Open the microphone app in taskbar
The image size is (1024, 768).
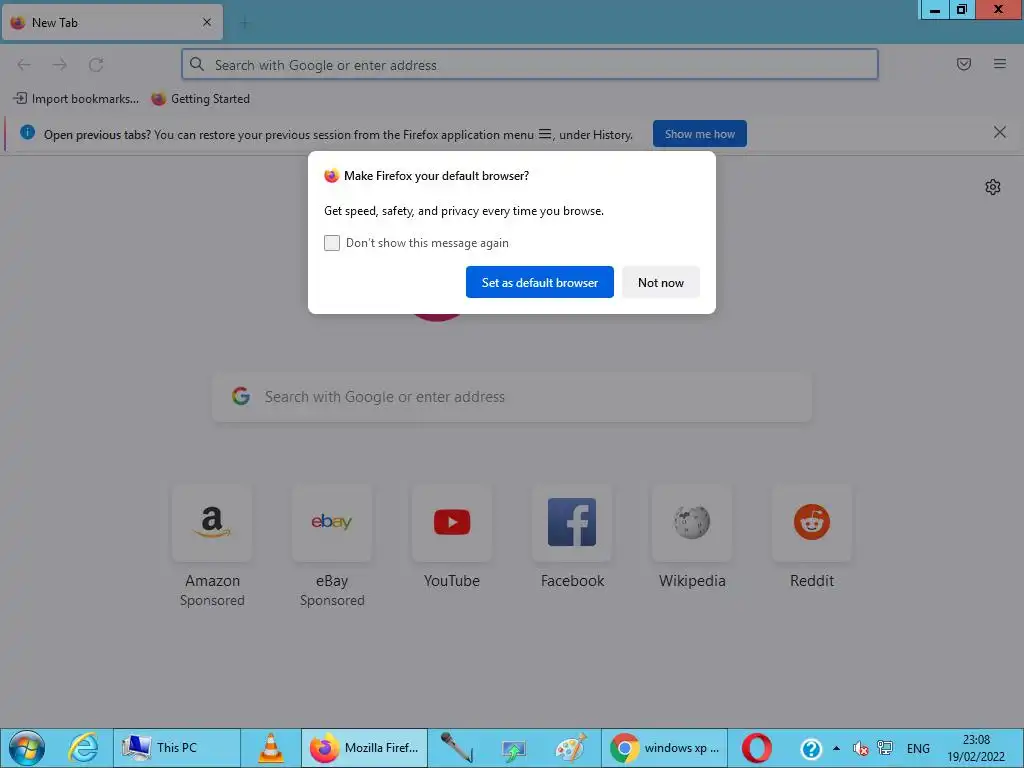(x=456, y=748)
